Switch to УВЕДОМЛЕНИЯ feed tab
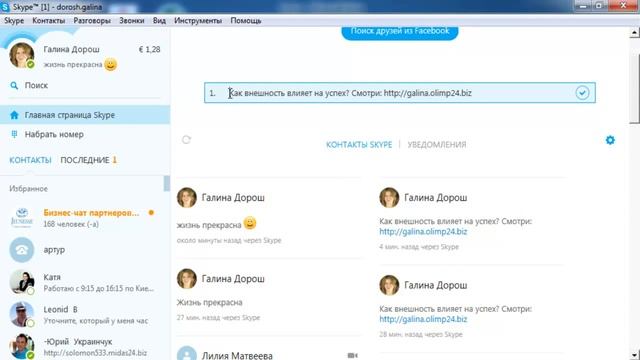The width and height of the screenshot is (640, 360). coord(437,144)
